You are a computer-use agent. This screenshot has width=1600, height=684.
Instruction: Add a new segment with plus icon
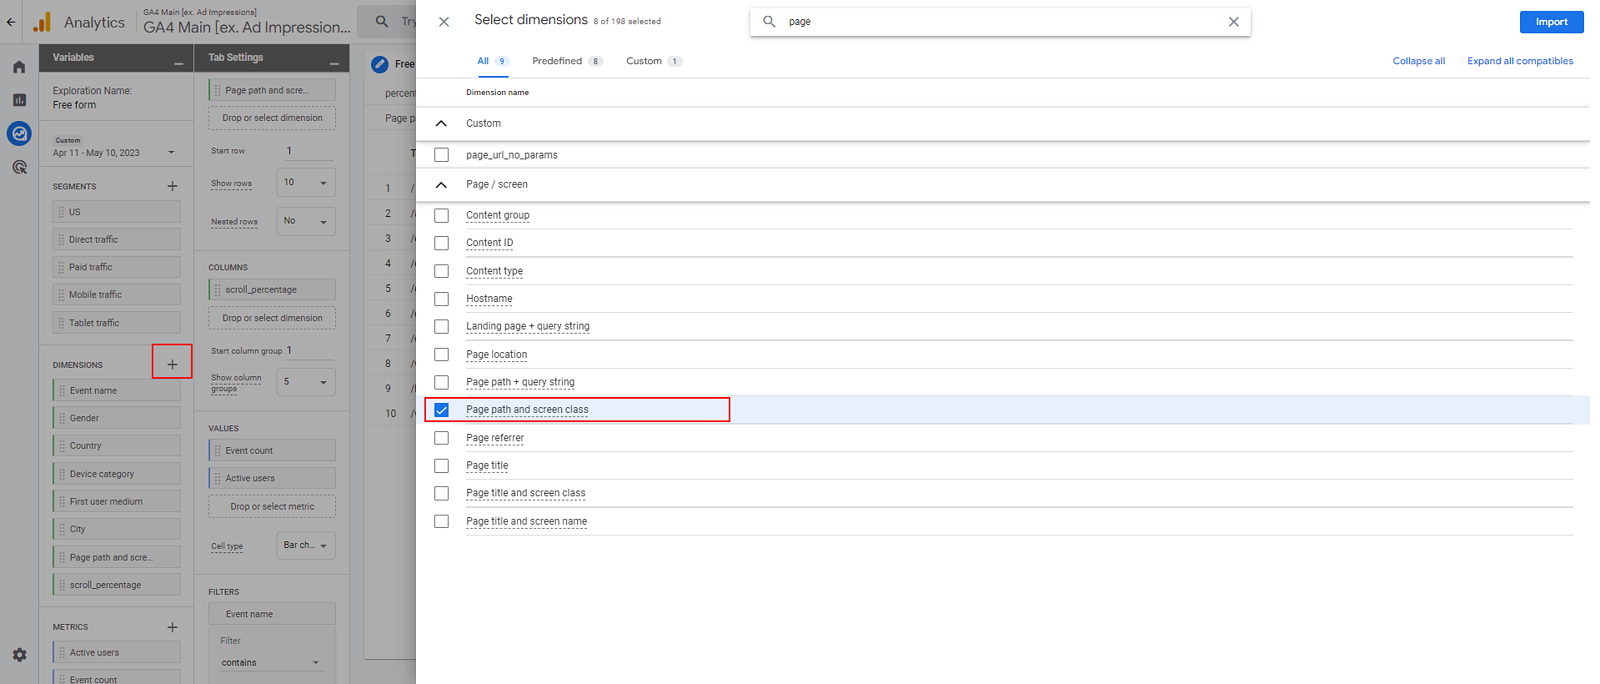172,186
